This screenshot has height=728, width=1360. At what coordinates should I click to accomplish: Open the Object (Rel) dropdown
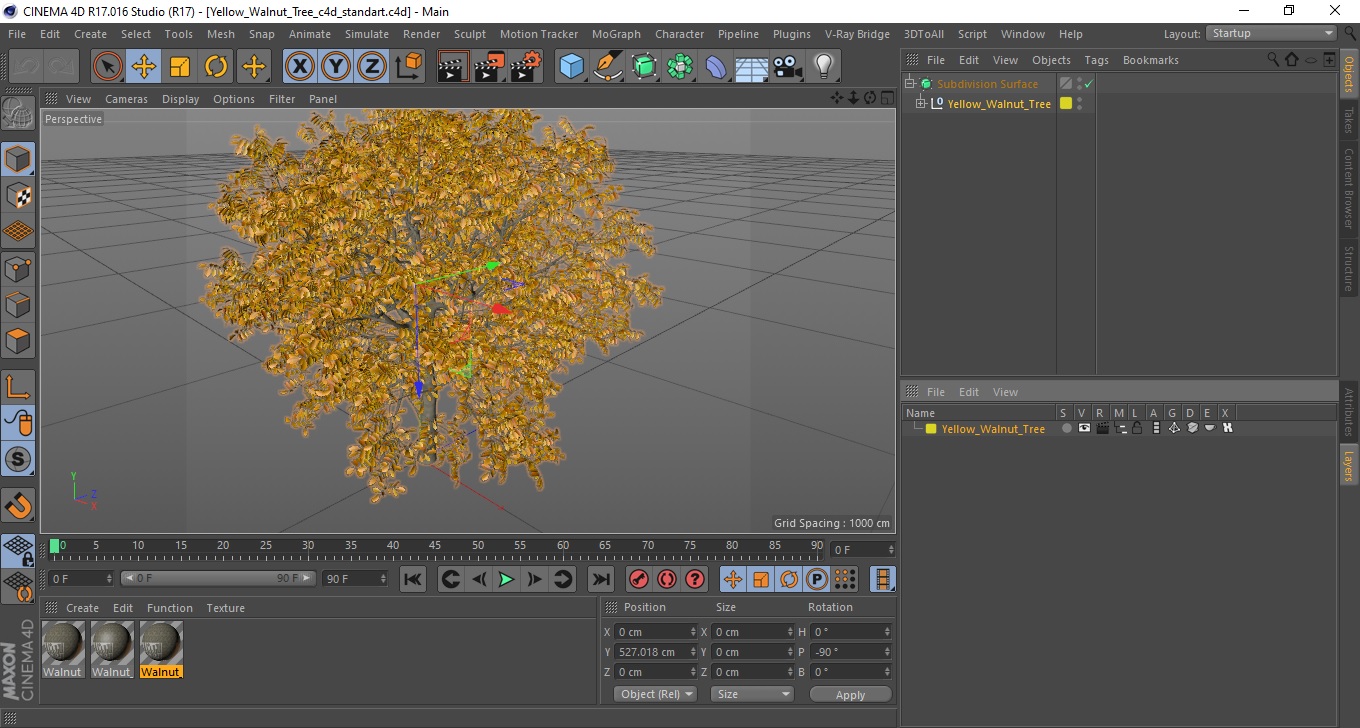pyautogui.click(x=655, y=694)
